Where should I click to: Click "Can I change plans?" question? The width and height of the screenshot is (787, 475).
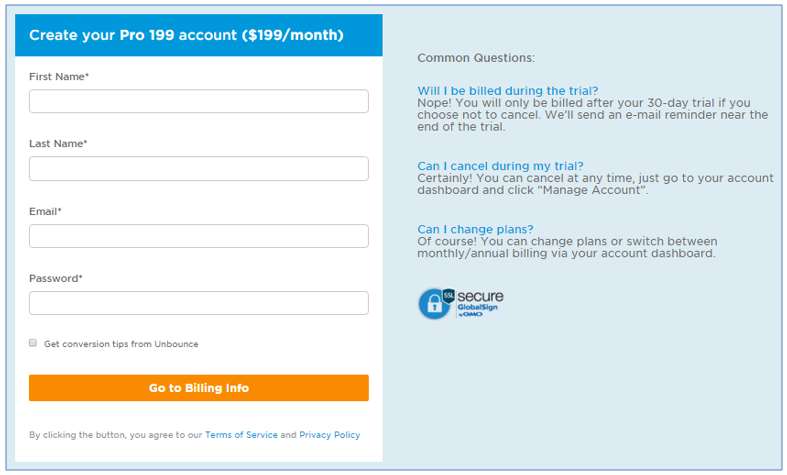pos(475,229)
